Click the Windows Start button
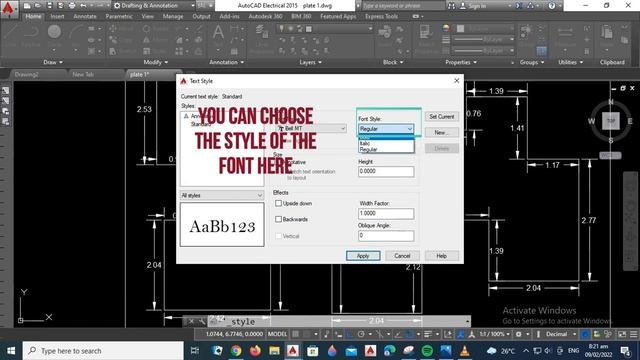 (x=11, y=351)
